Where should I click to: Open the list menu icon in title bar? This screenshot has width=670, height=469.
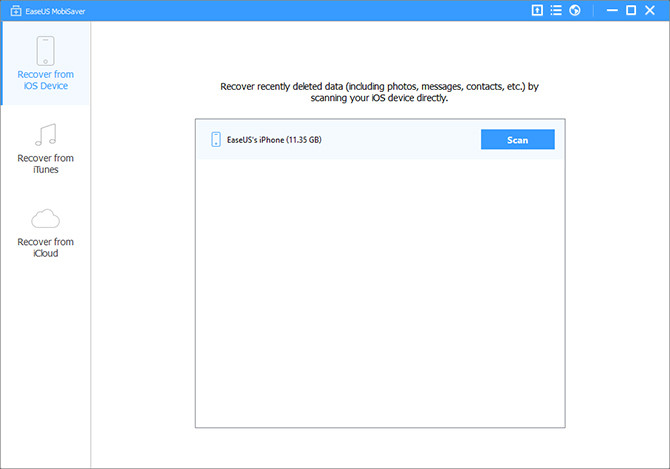point(555,10)
